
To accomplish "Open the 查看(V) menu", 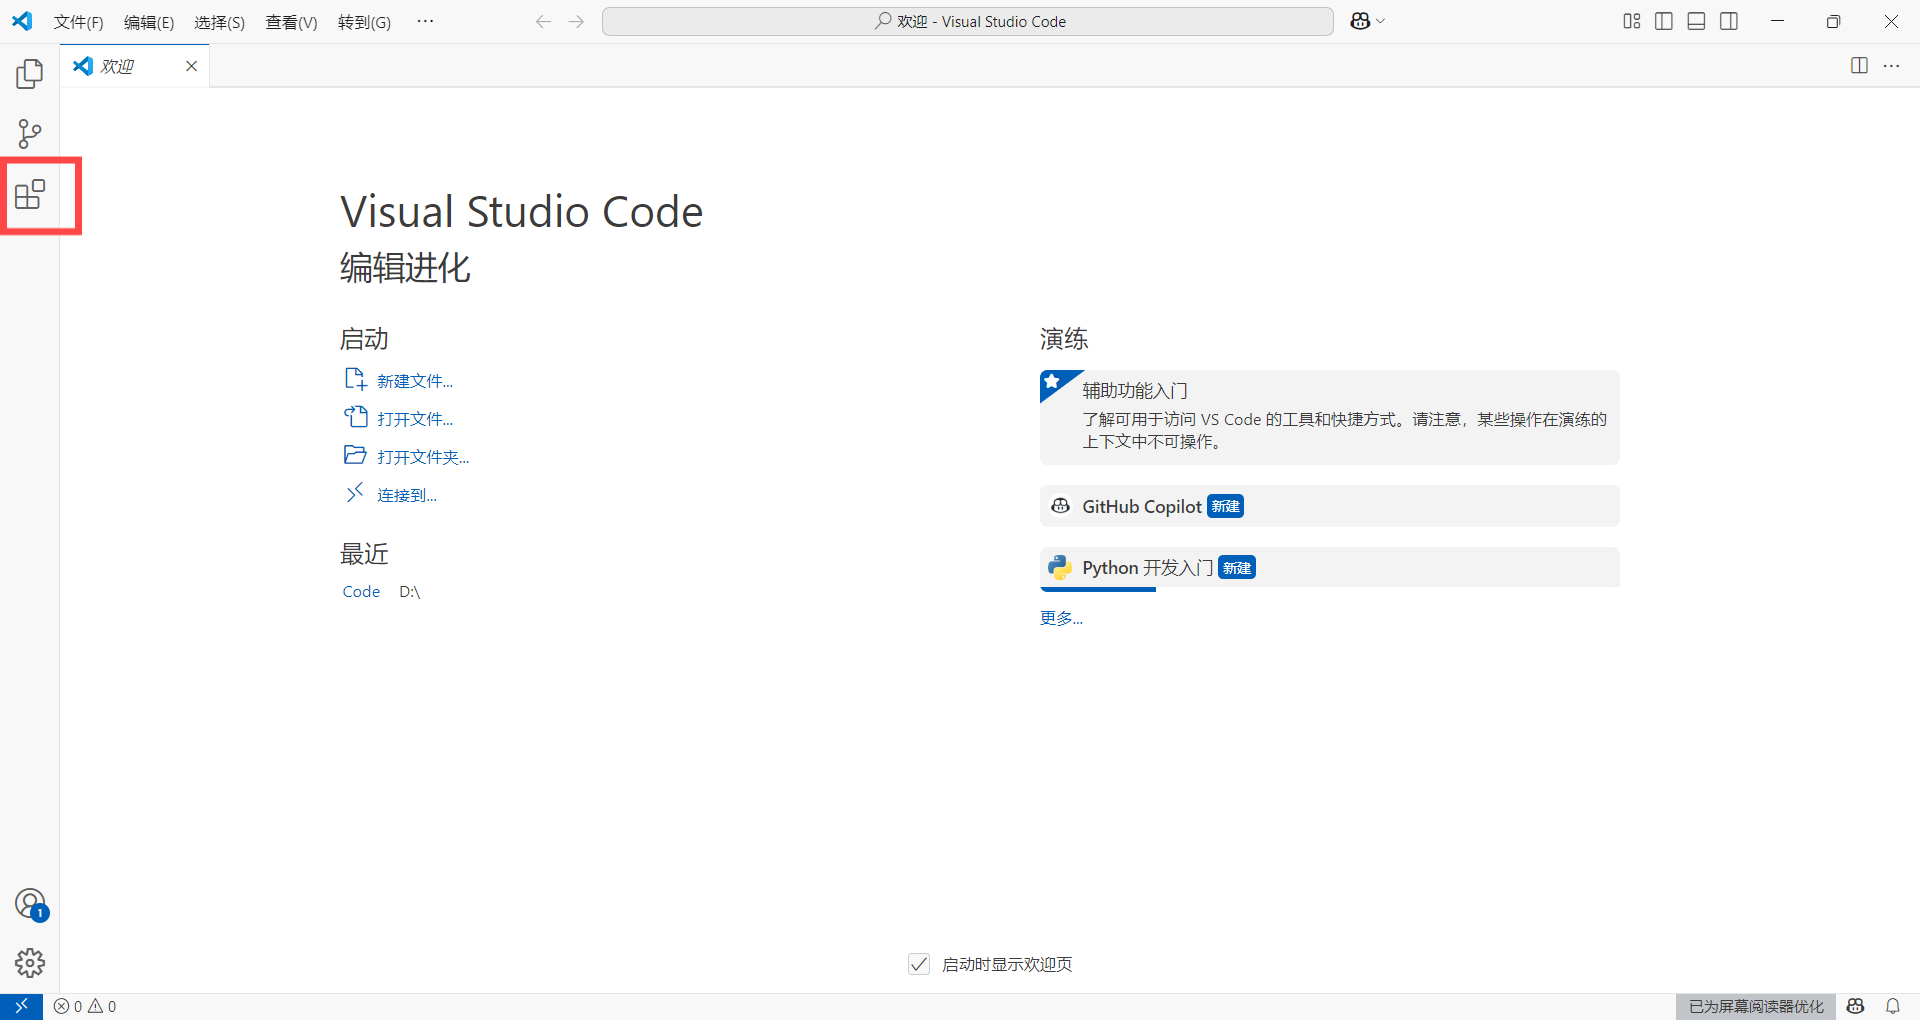I will pos(290,21).
